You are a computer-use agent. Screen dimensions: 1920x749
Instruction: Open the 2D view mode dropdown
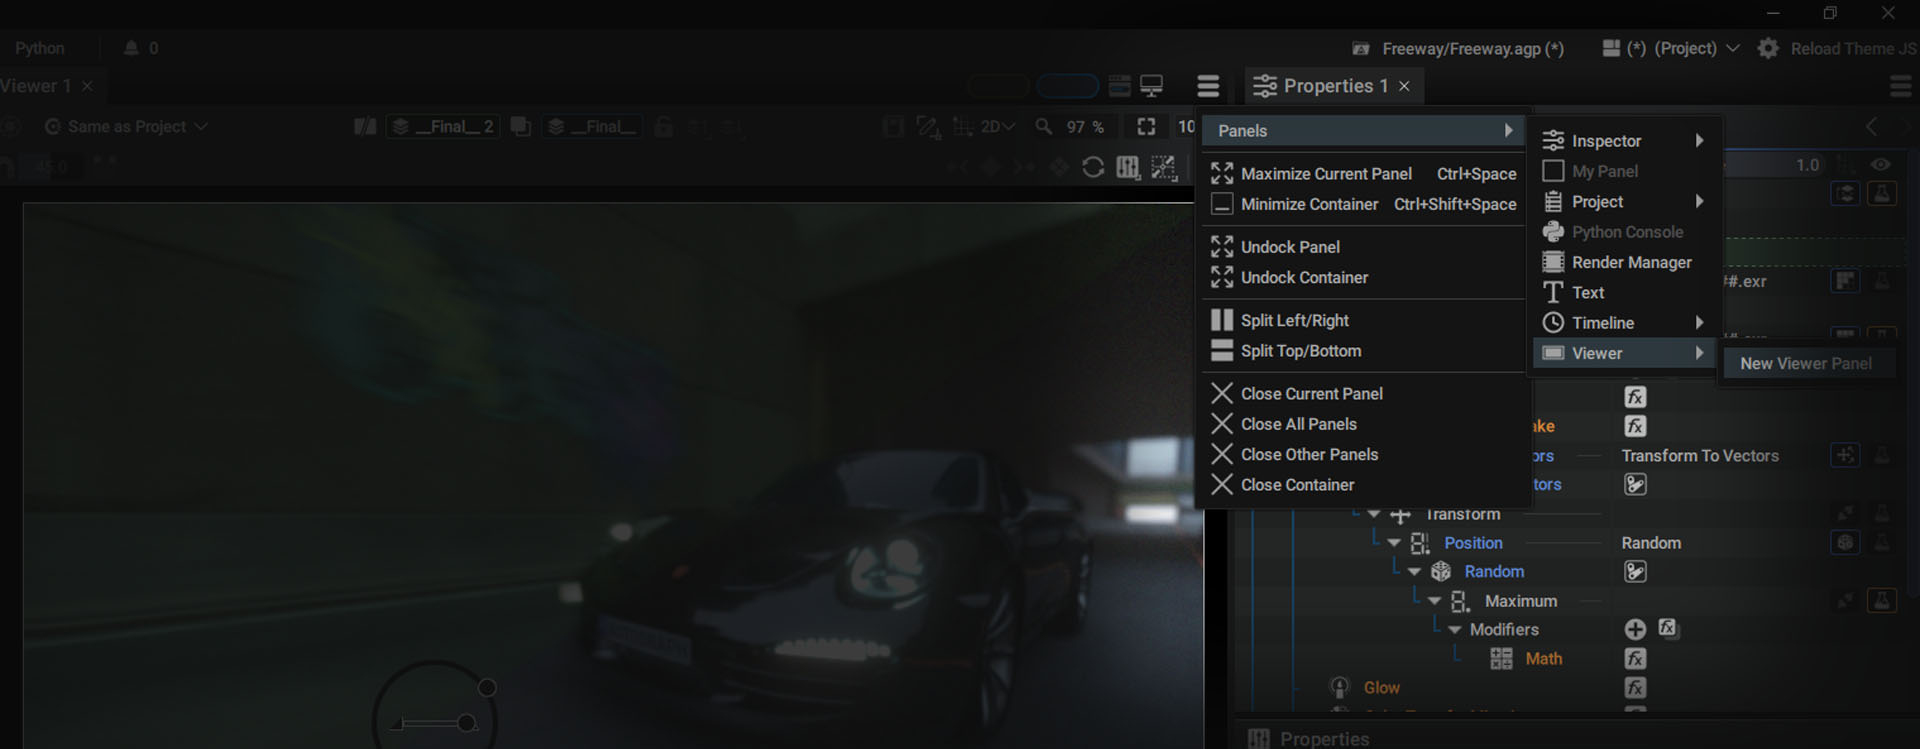pyautogui.click(x=997, y=127)
